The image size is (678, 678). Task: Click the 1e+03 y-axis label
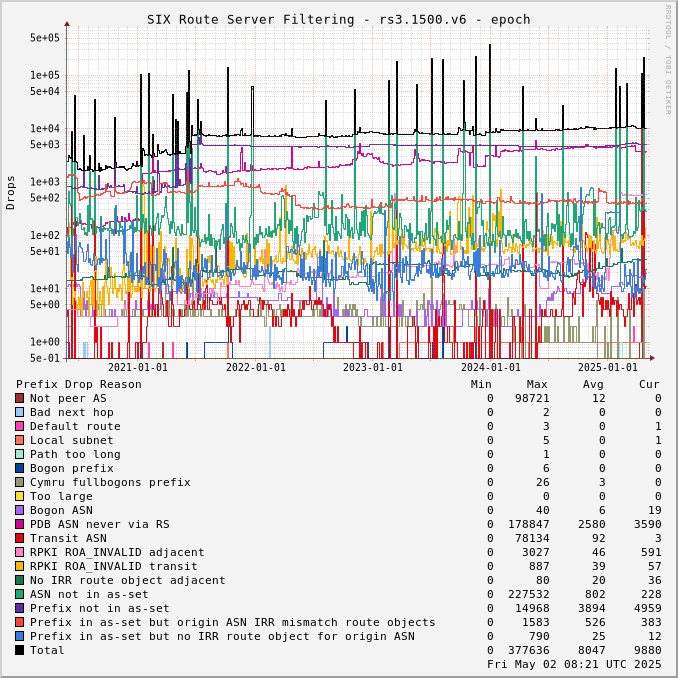pyautogui.click(x=45, y=182)
